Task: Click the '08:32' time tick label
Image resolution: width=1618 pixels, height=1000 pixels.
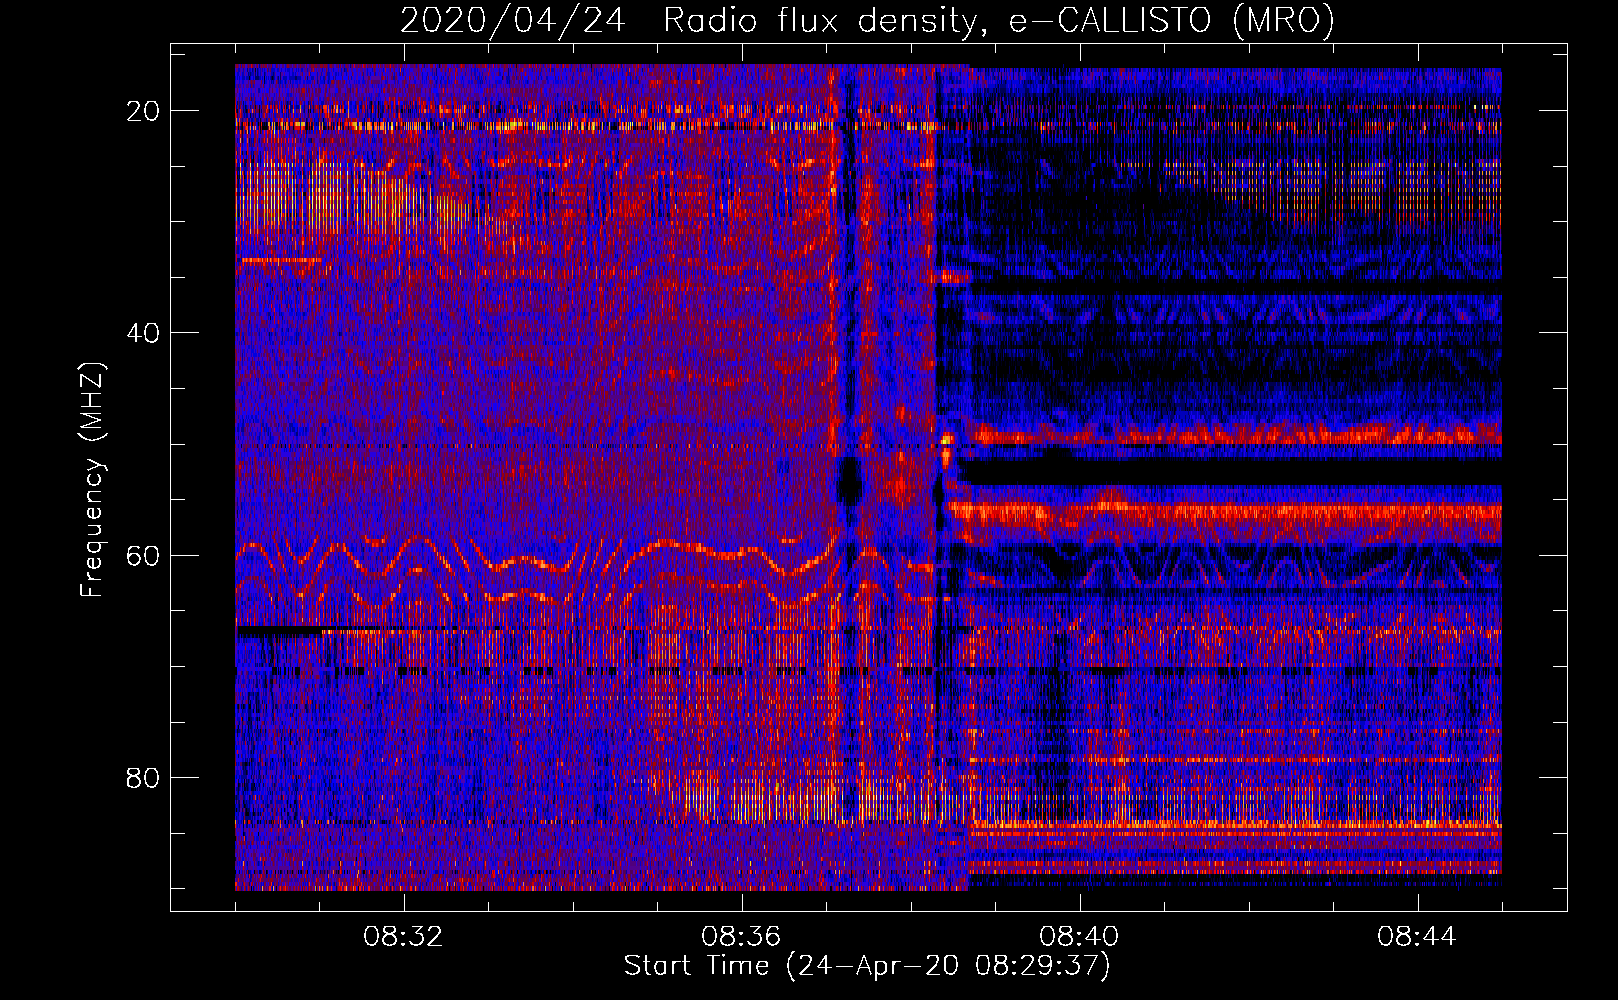Action: [x=404, y=937]
